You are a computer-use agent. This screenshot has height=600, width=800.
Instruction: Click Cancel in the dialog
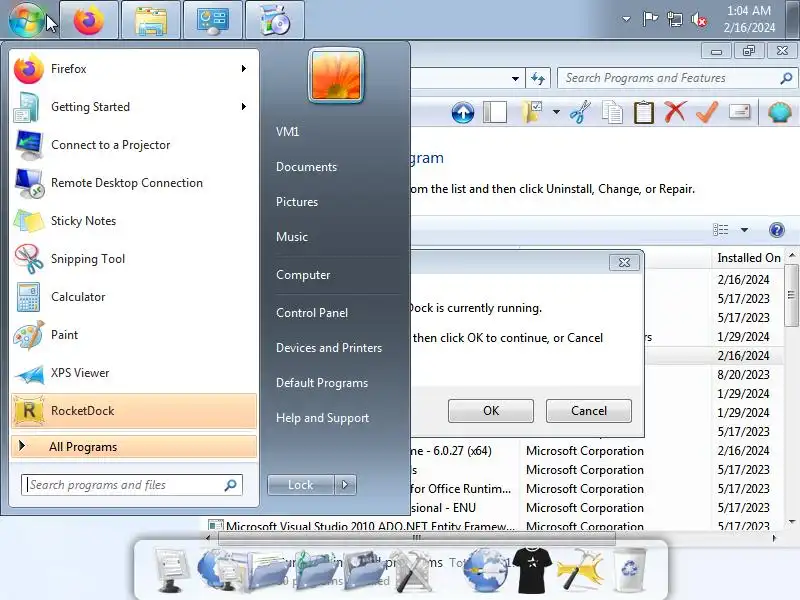(x=589, y=411)
